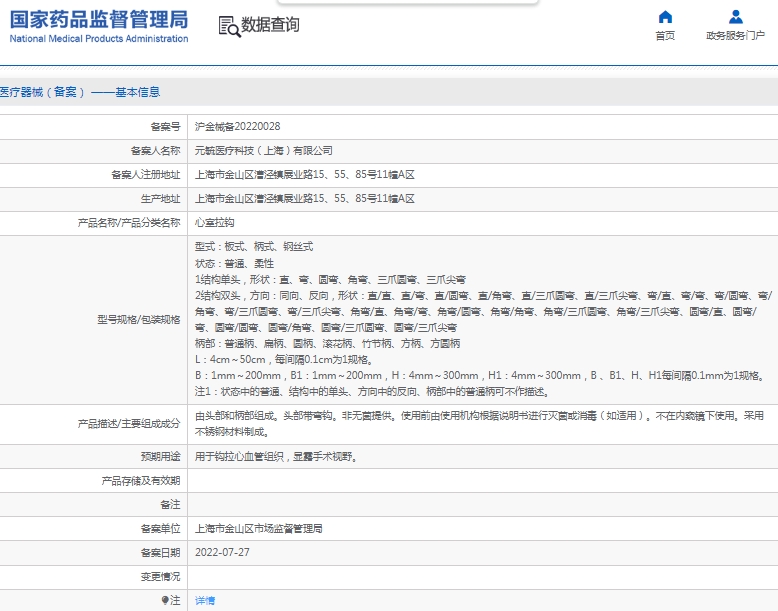Open the 详情 link
The height and width of the screenshot is (611, 778).
pyautogui.click(x=205, y=601)
